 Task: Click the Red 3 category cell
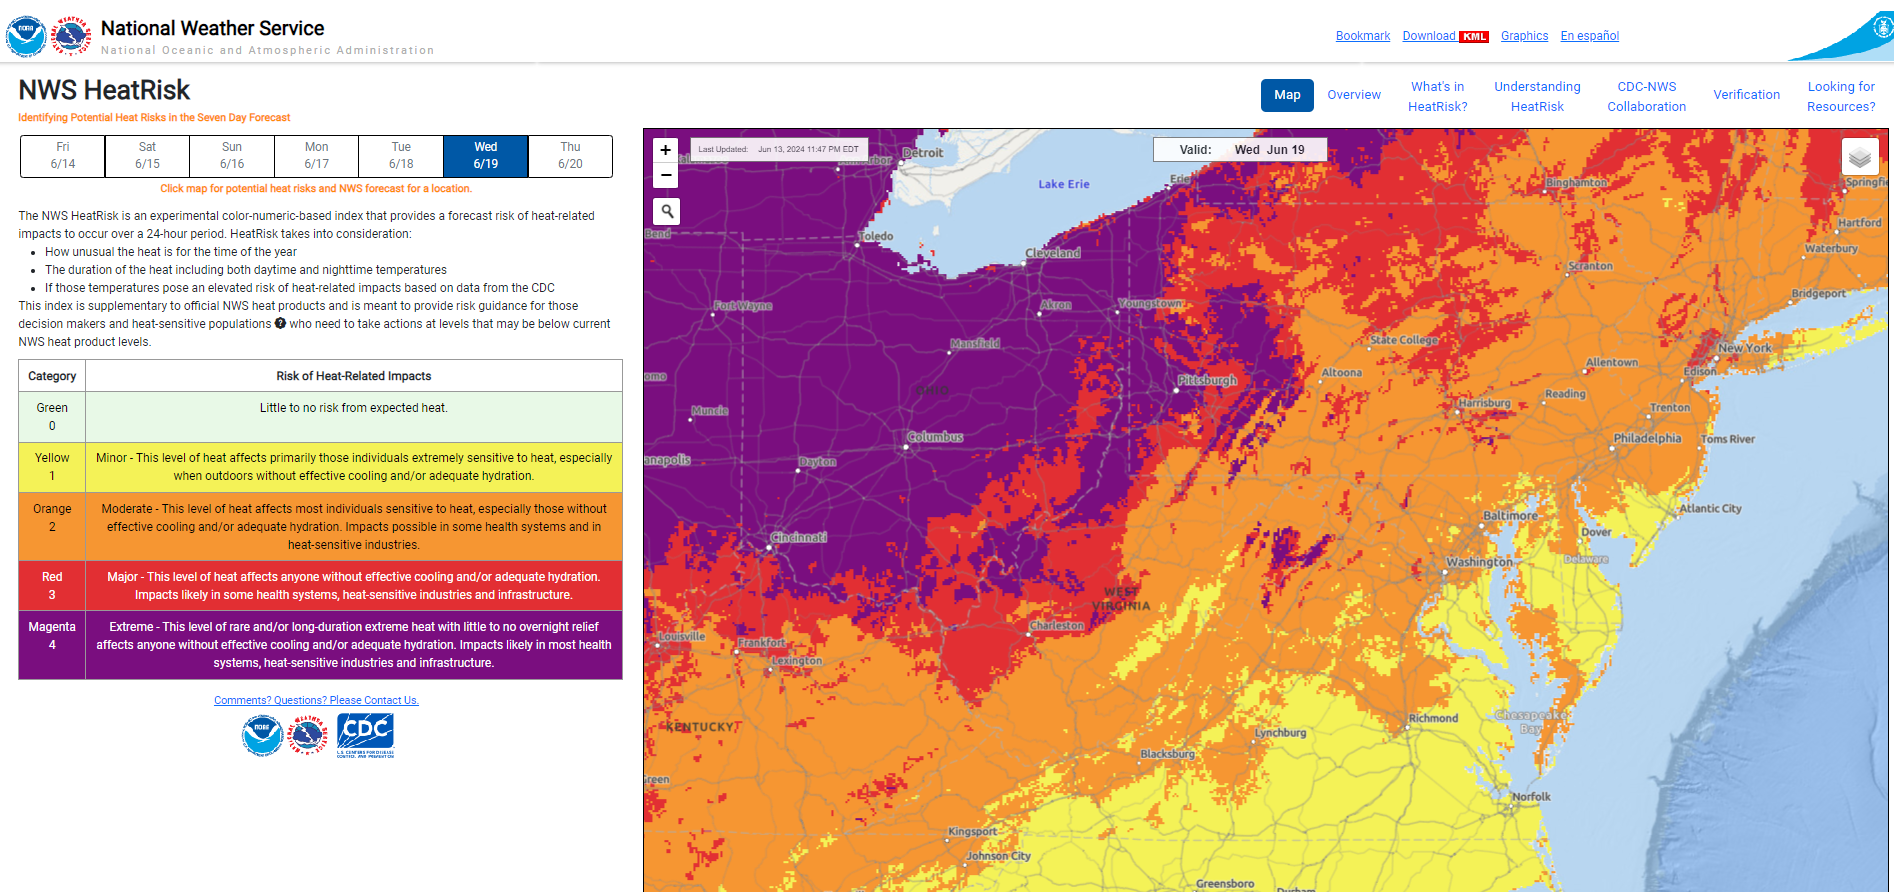pyautogui.click(x=52, y=586)
